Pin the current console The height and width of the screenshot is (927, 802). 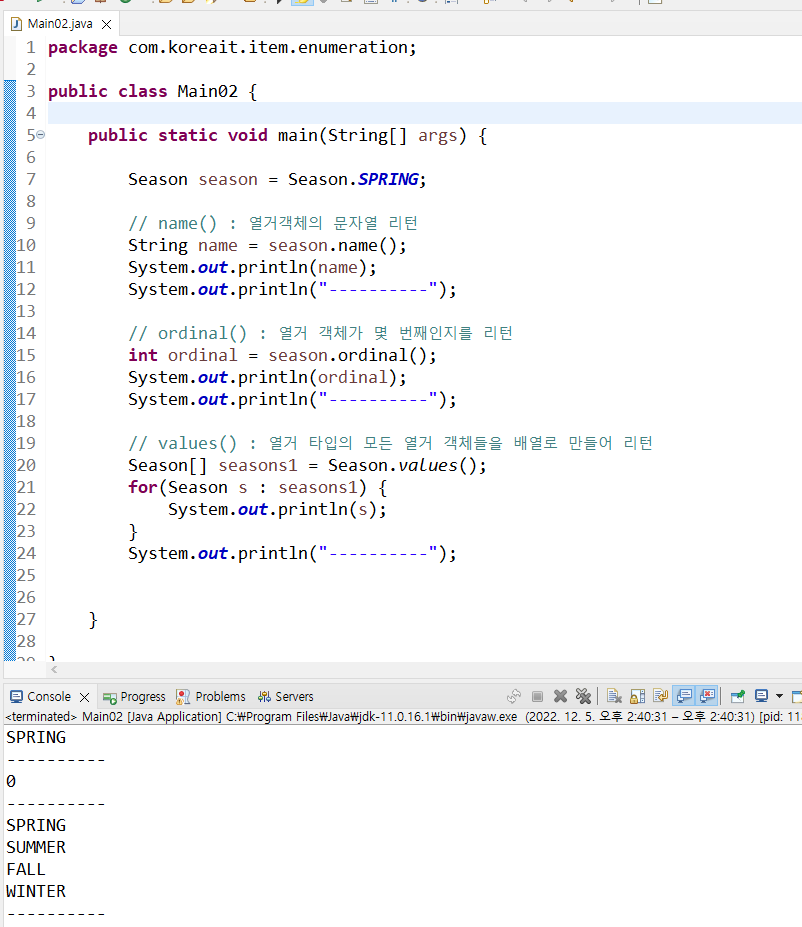coord(738,696)
